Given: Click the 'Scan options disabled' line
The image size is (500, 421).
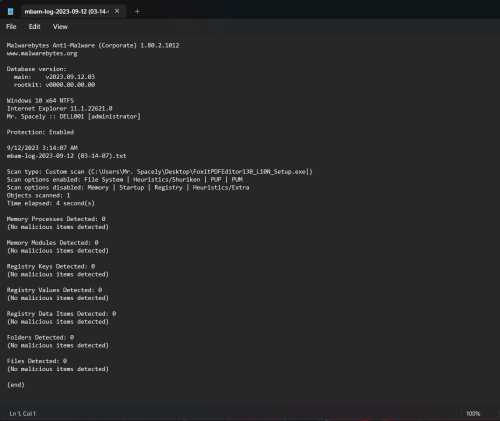Looking at the screenshot, I should [x=128, y=188].
